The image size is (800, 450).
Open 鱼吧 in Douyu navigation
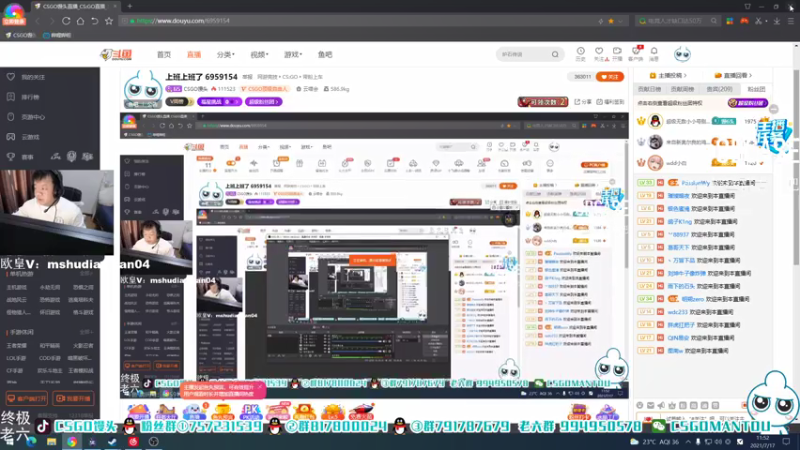pyautogui.click(x=325, y=55)
